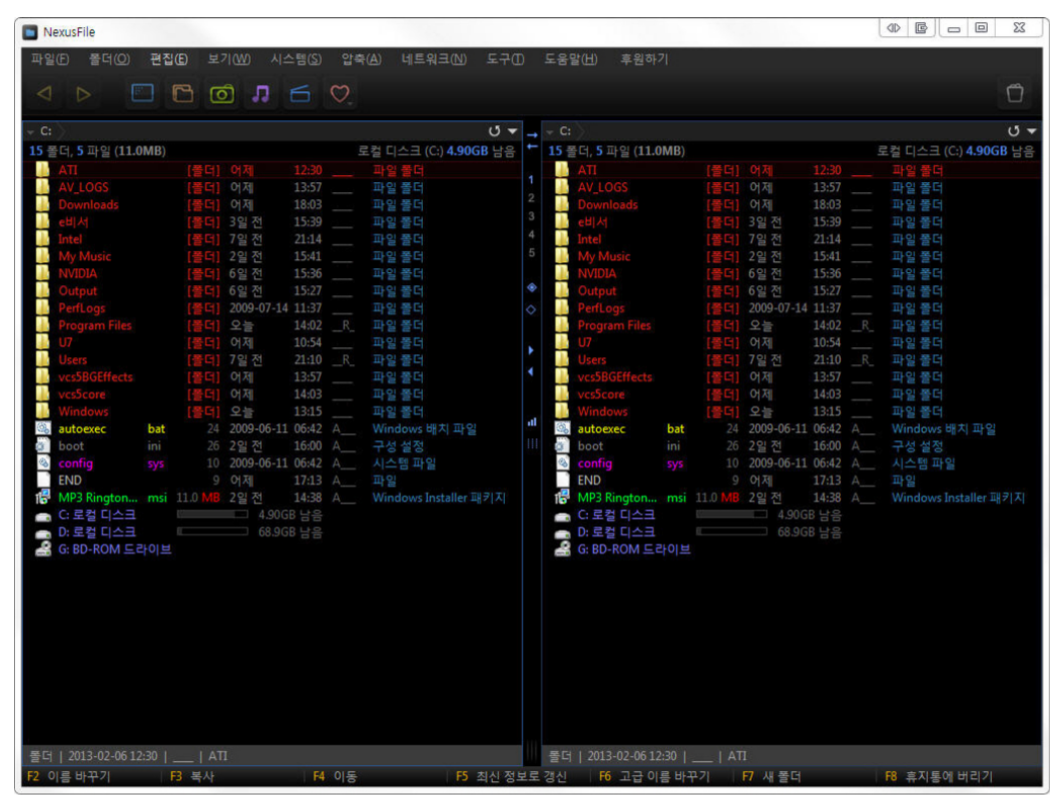Image resolution: width=1054 pixels, height=804 pixels.
Task: Click the bar chart icon in center strip
Action: (532, 422)
